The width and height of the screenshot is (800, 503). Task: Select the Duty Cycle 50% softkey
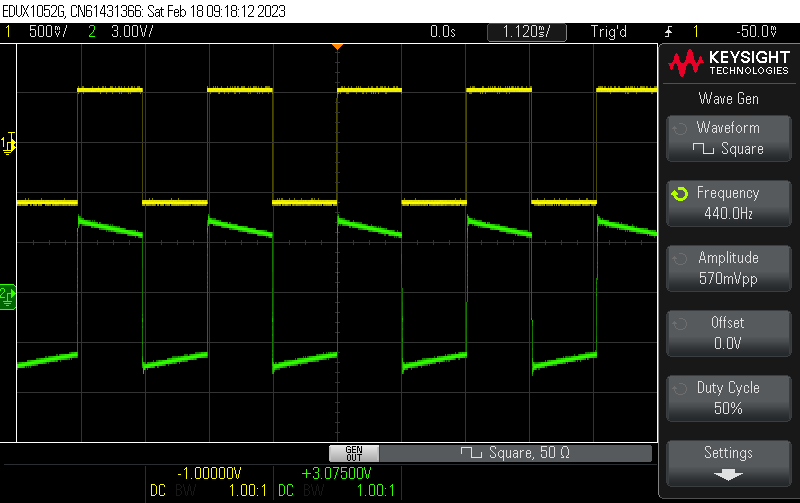(729, 398)
